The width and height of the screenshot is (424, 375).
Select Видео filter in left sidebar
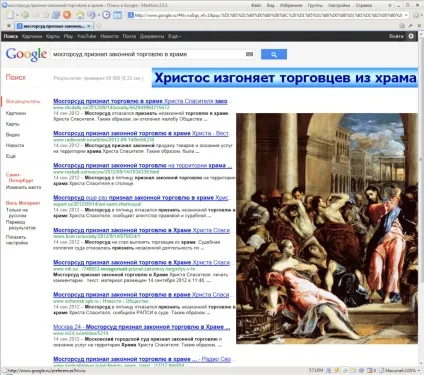13,135
